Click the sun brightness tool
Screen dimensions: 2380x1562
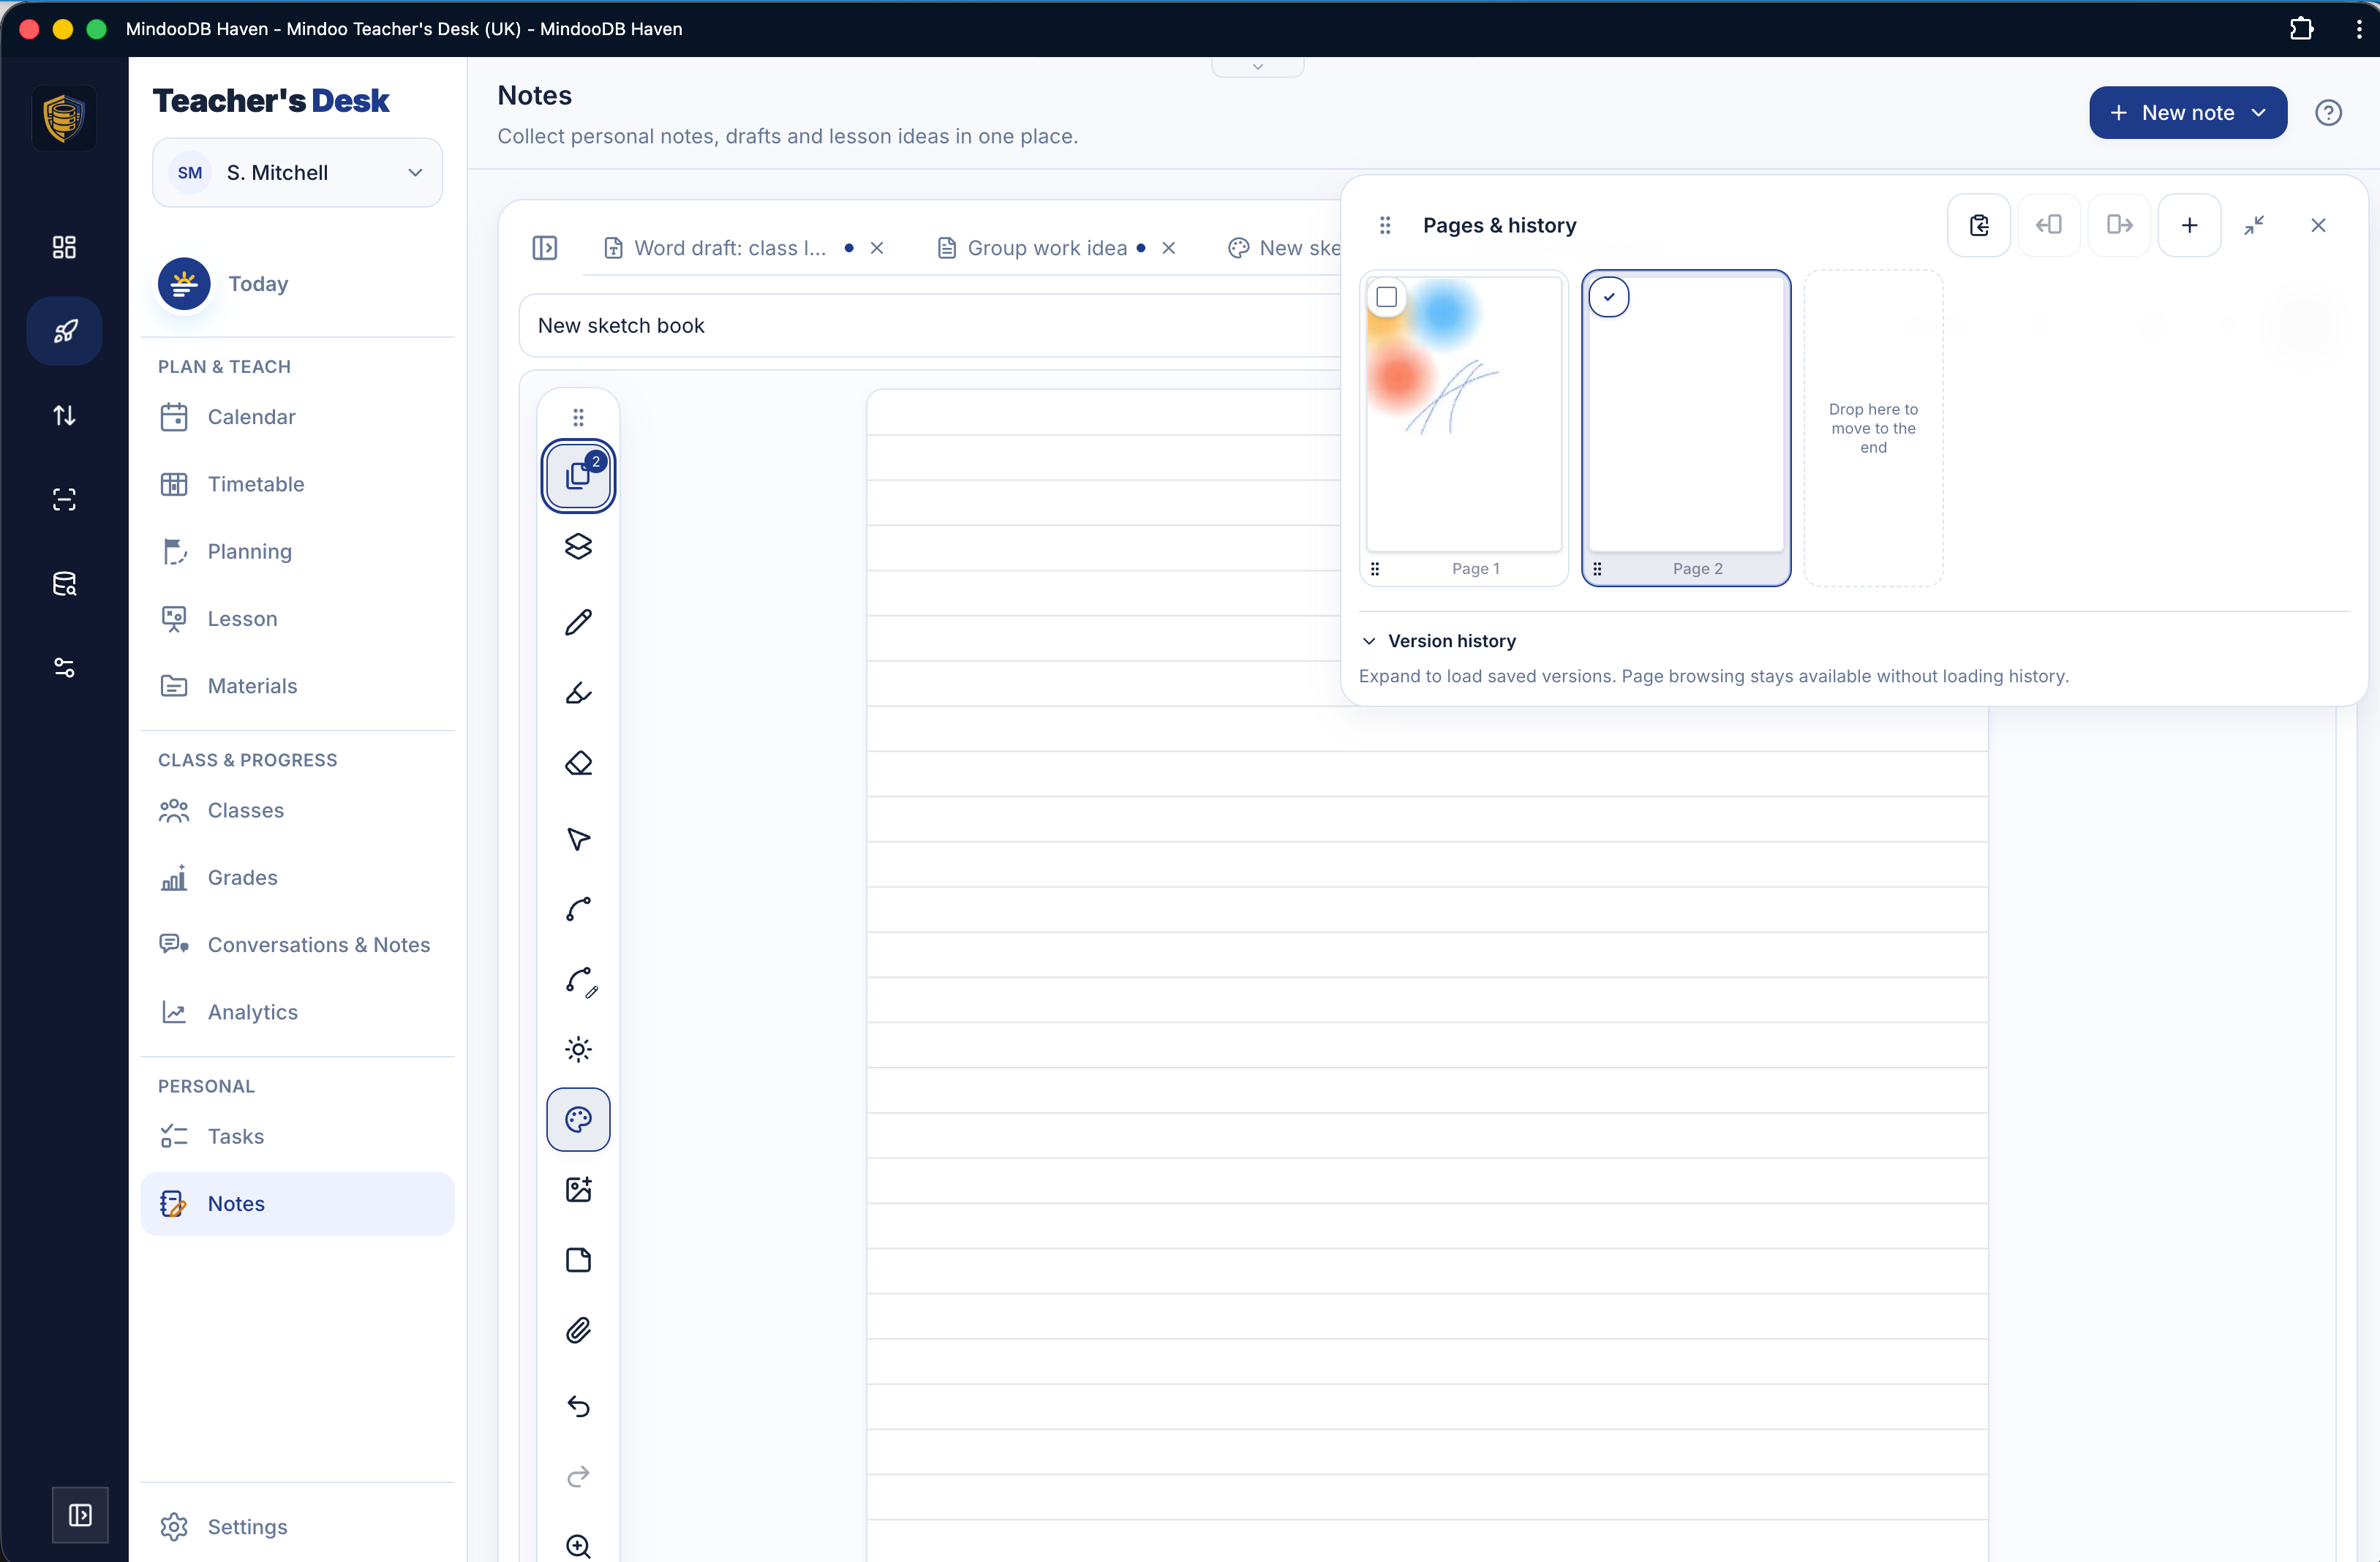[x=578, y=1049]
